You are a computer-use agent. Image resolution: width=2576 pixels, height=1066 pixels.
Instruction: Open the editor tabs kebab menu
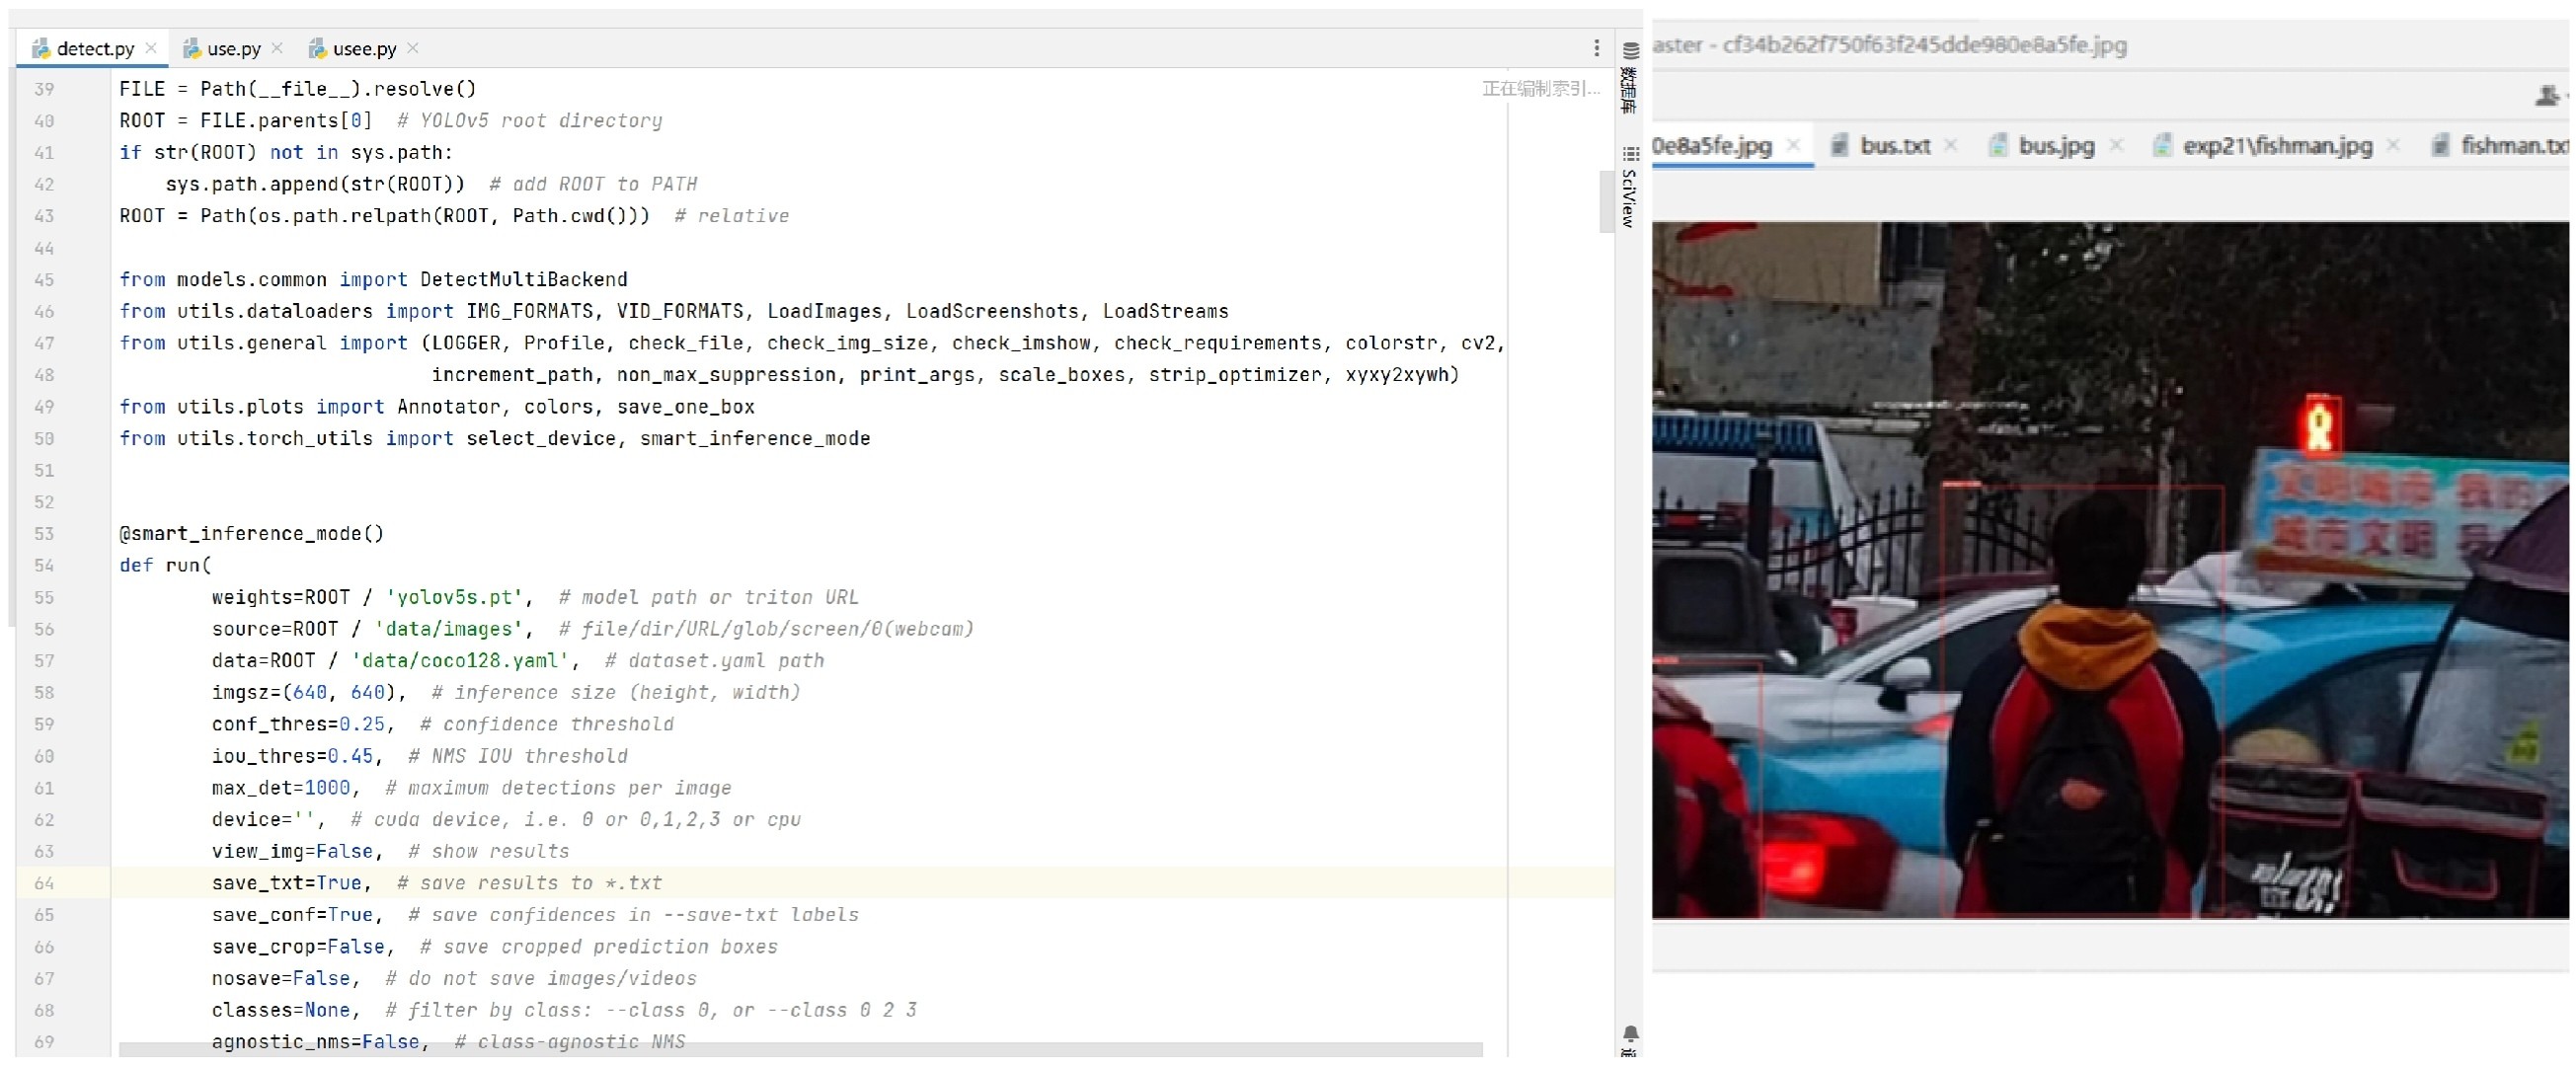click(x=1596, y=48)
